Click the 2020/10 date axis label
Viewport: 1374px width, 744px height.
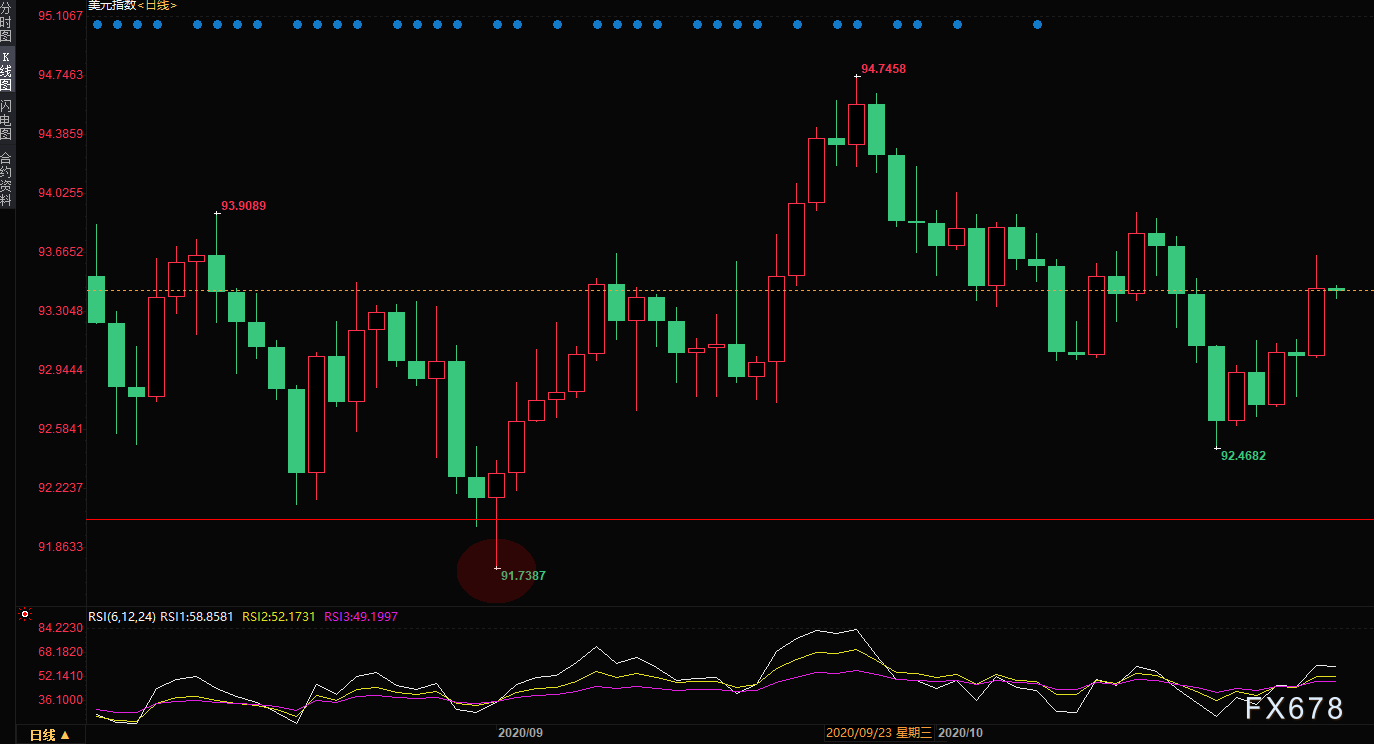click(962, 733)
